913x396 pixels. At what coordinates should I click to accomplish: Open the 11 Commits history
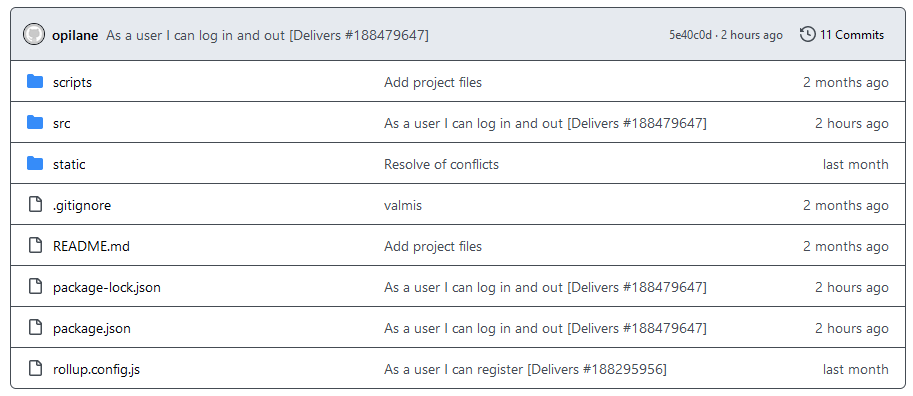coord(842,35)
